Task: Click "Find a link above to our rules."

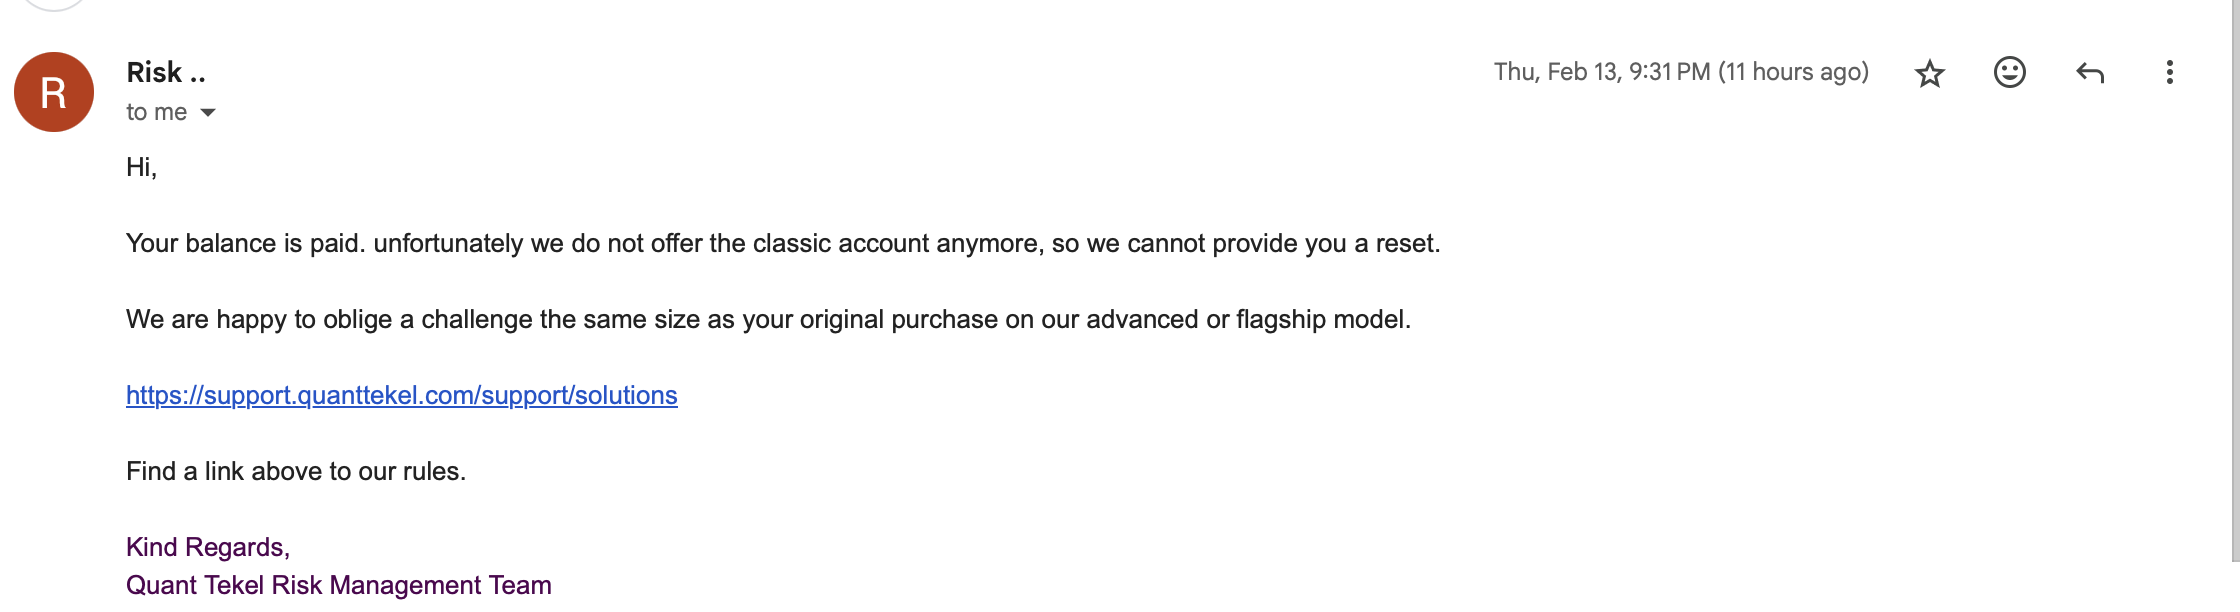Action: coord(296,472)
